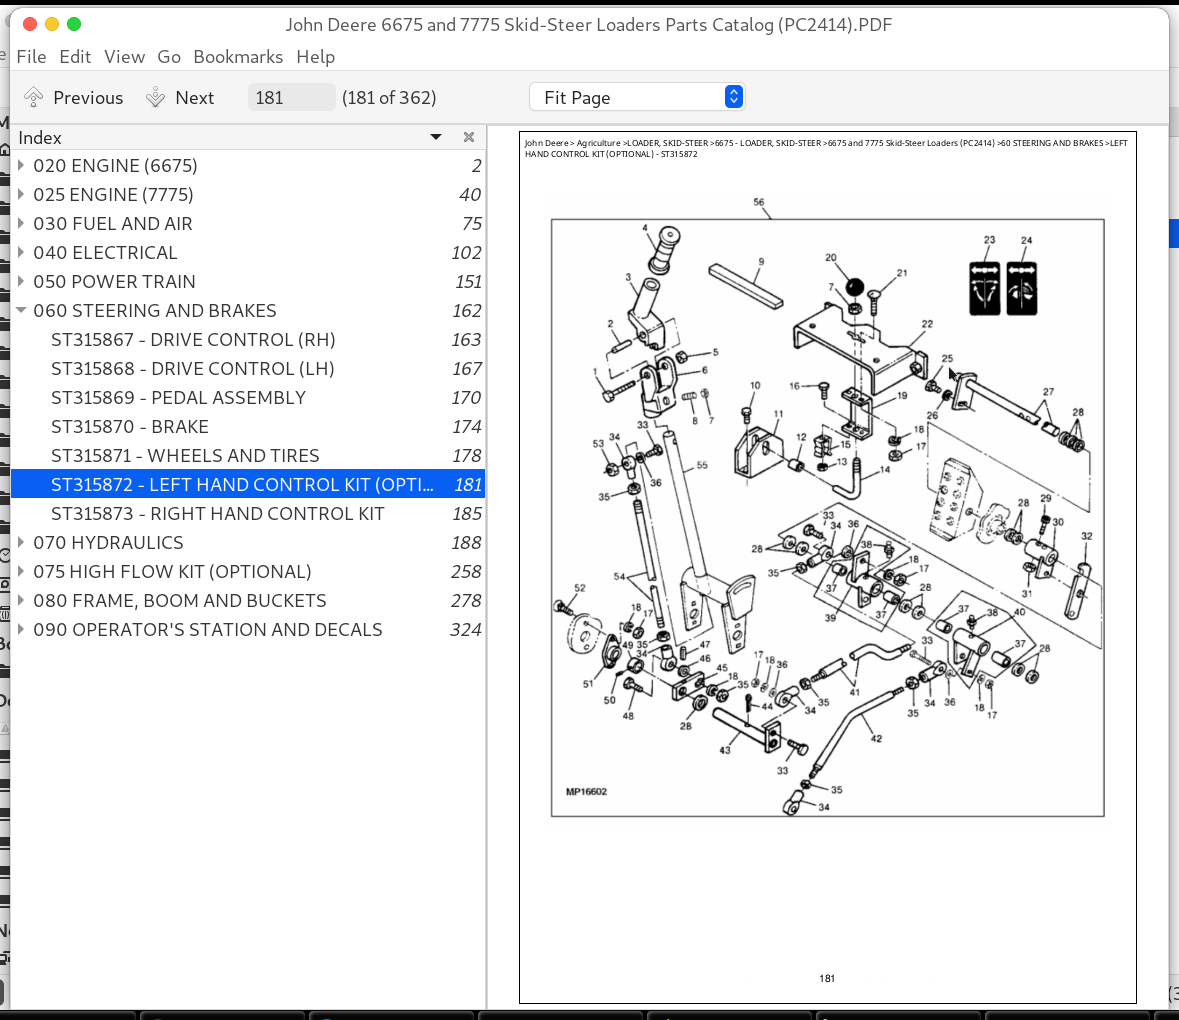The image size is (1179, 1020).
Task: Select ST315872 - LEFT HAND CONTROL KIT
Action: tap(248, 485)
